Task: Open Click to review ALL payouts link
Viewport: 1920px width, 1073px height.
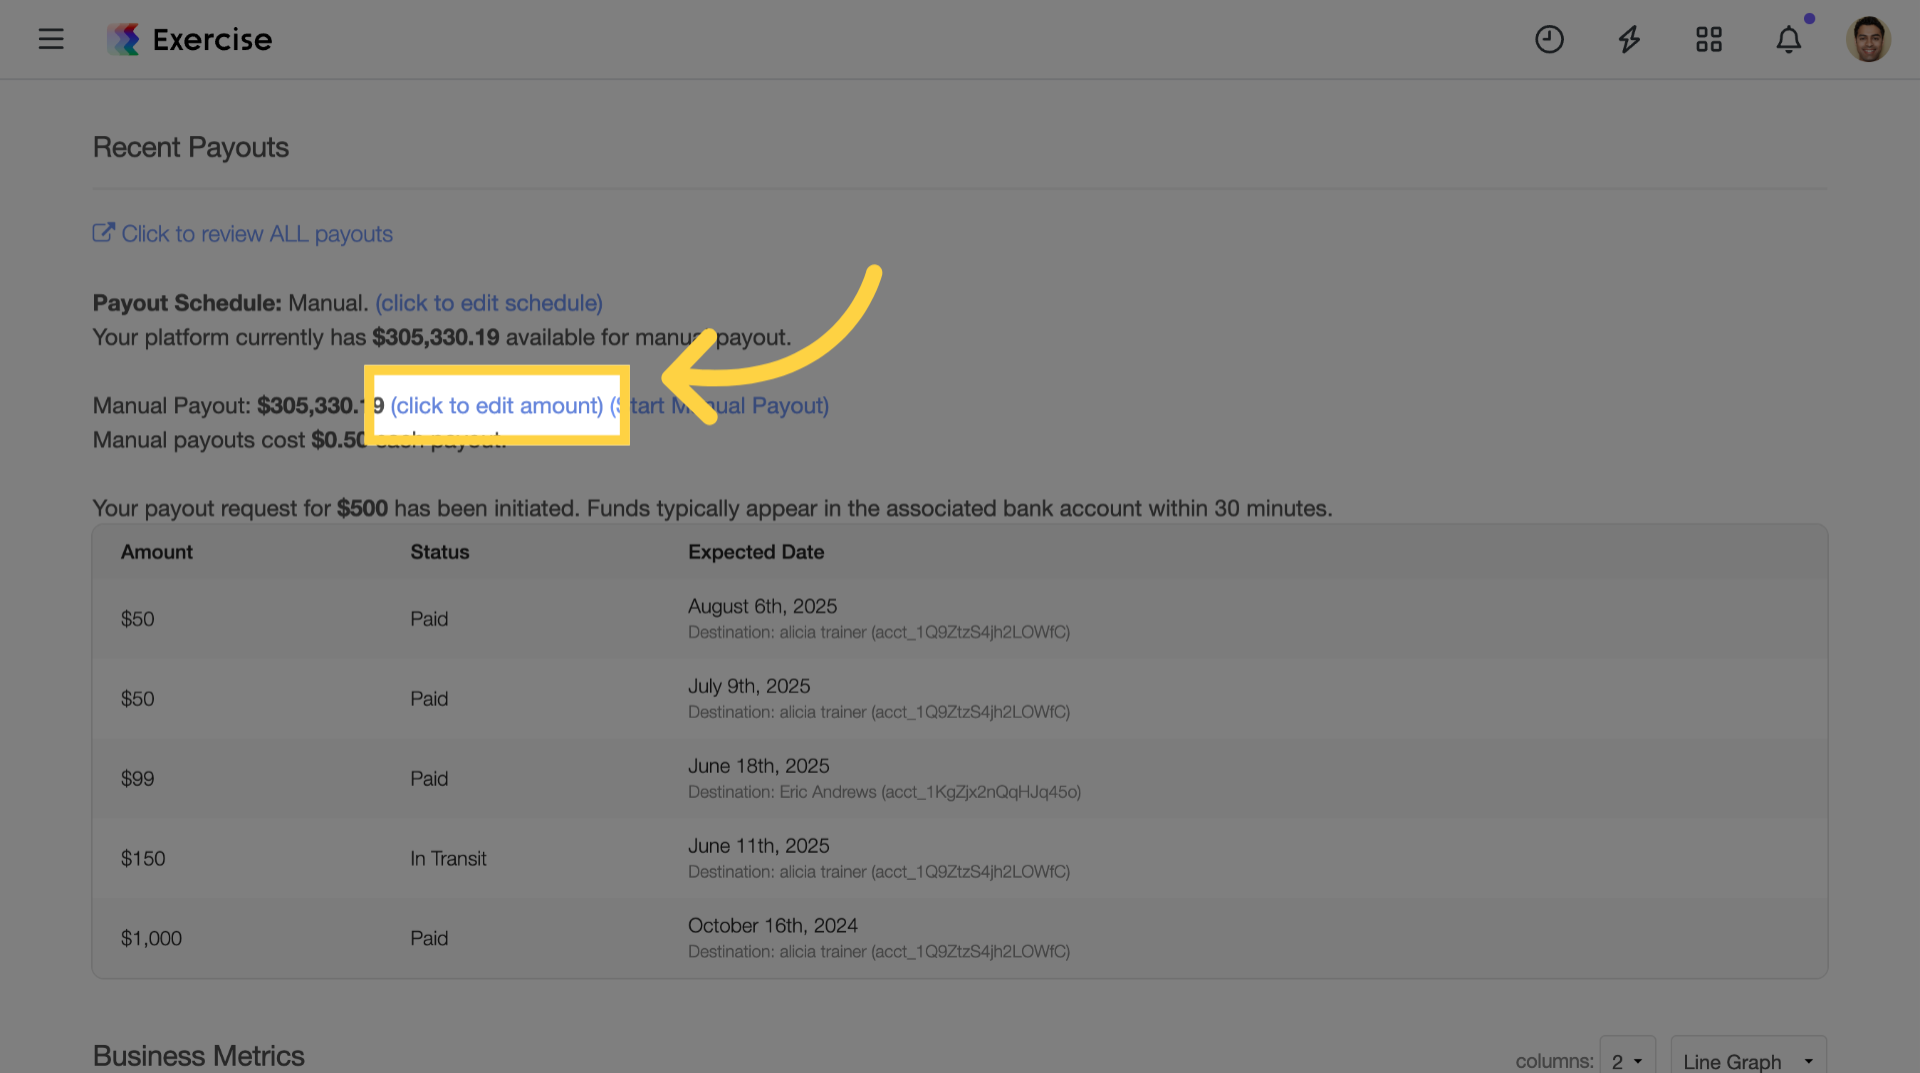Action: (x=257, y=234)
